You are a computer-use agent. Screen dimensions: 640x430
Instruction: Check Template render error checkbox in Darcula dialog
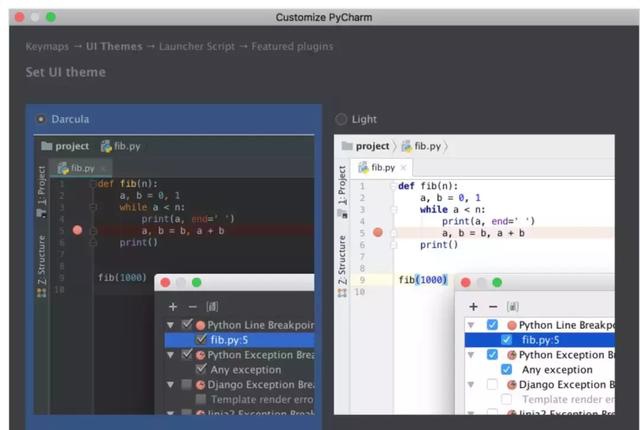pos(201,399)
